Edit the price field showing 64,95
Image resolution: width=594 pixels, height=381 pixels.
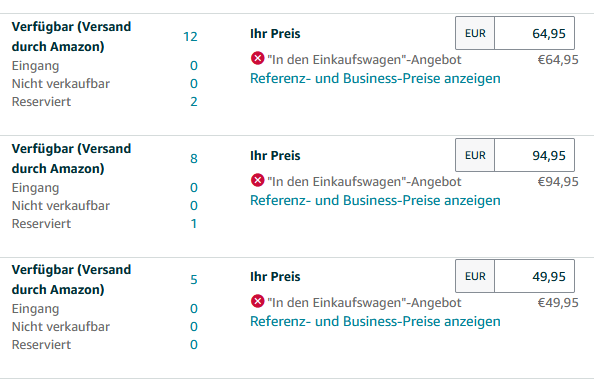(534, 33)
